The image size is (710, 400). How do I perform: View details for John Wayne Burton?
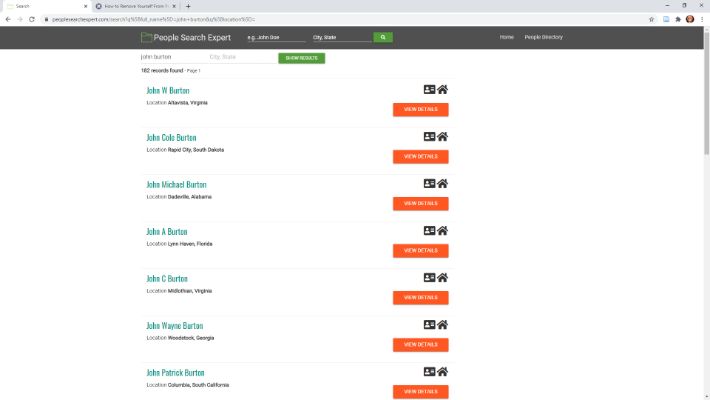(x=421, y=345)
